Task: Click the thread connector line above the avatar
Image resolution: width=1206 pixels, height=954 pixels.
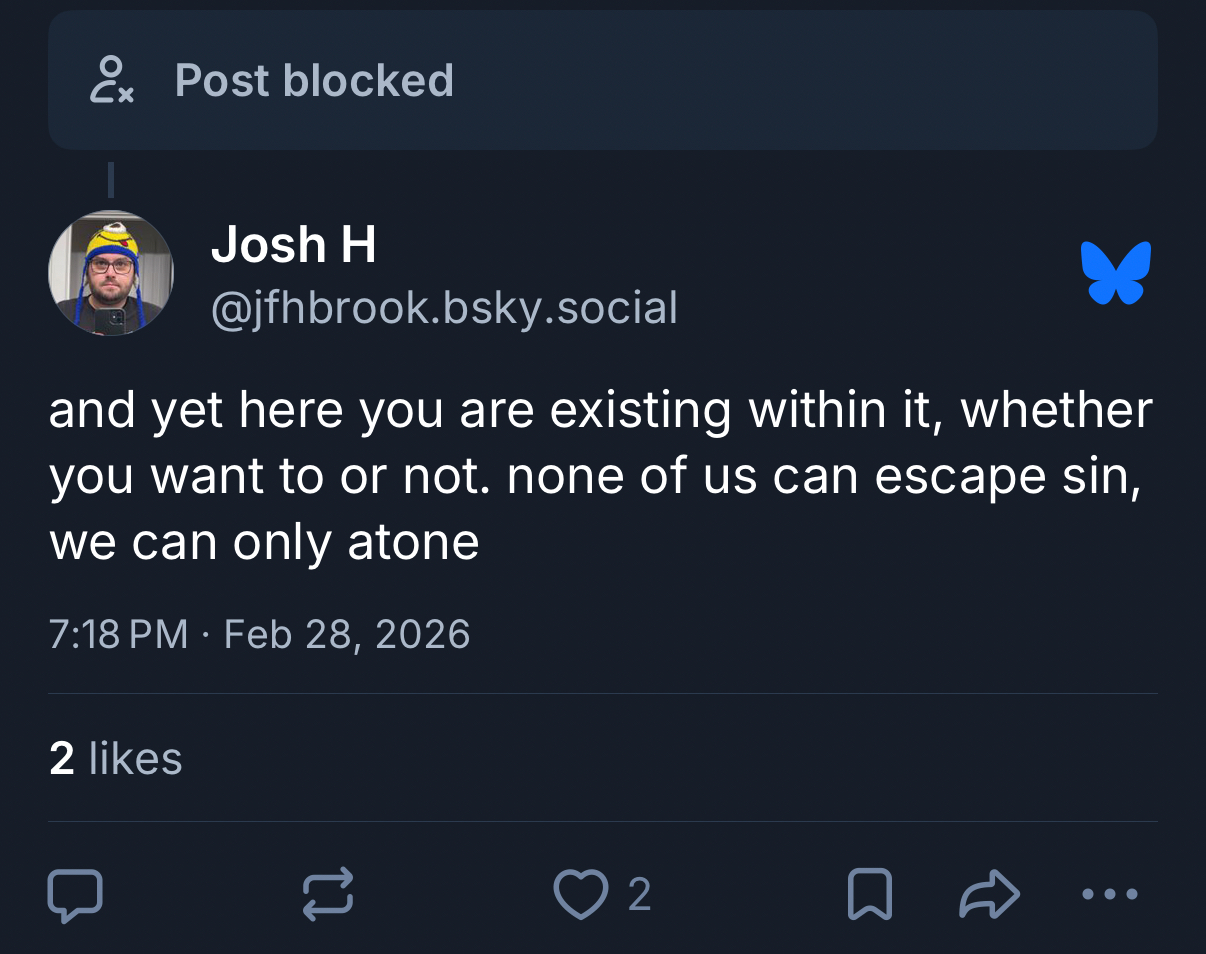Action: click(x=111, y=180)
